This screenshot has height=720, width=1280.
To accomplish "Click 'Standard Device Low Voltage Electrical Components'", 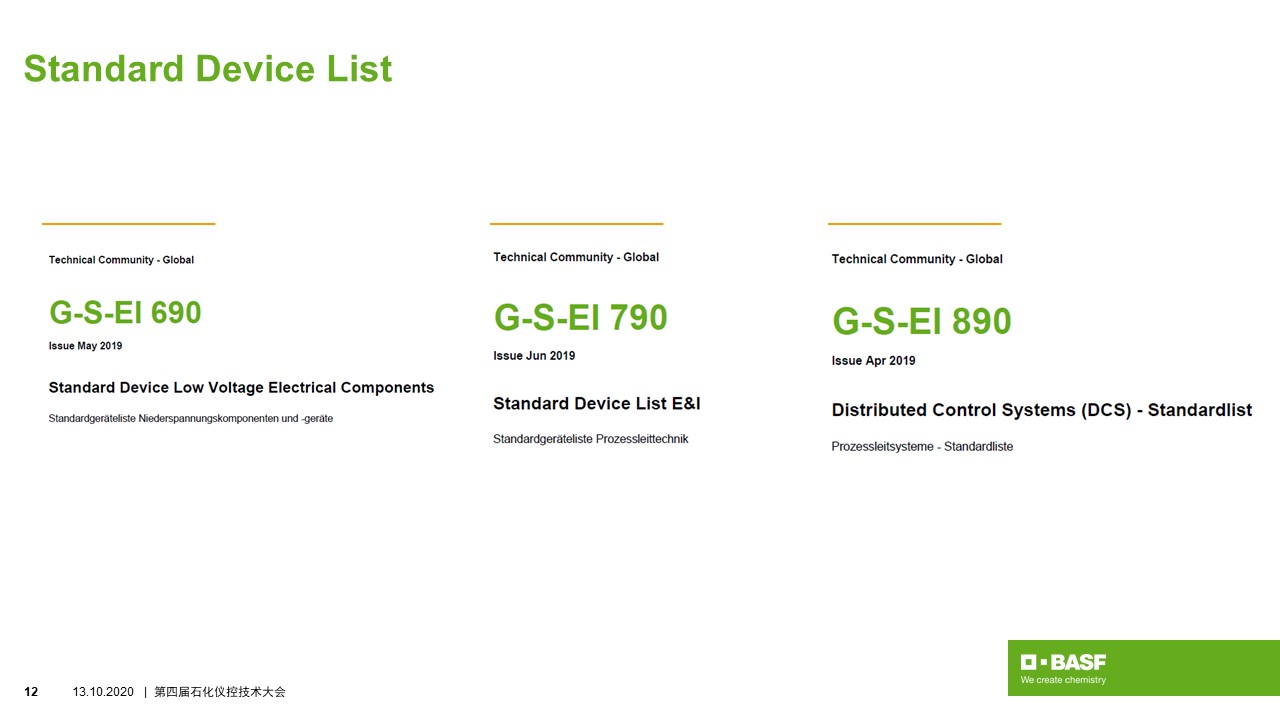I will click(241, 387).
